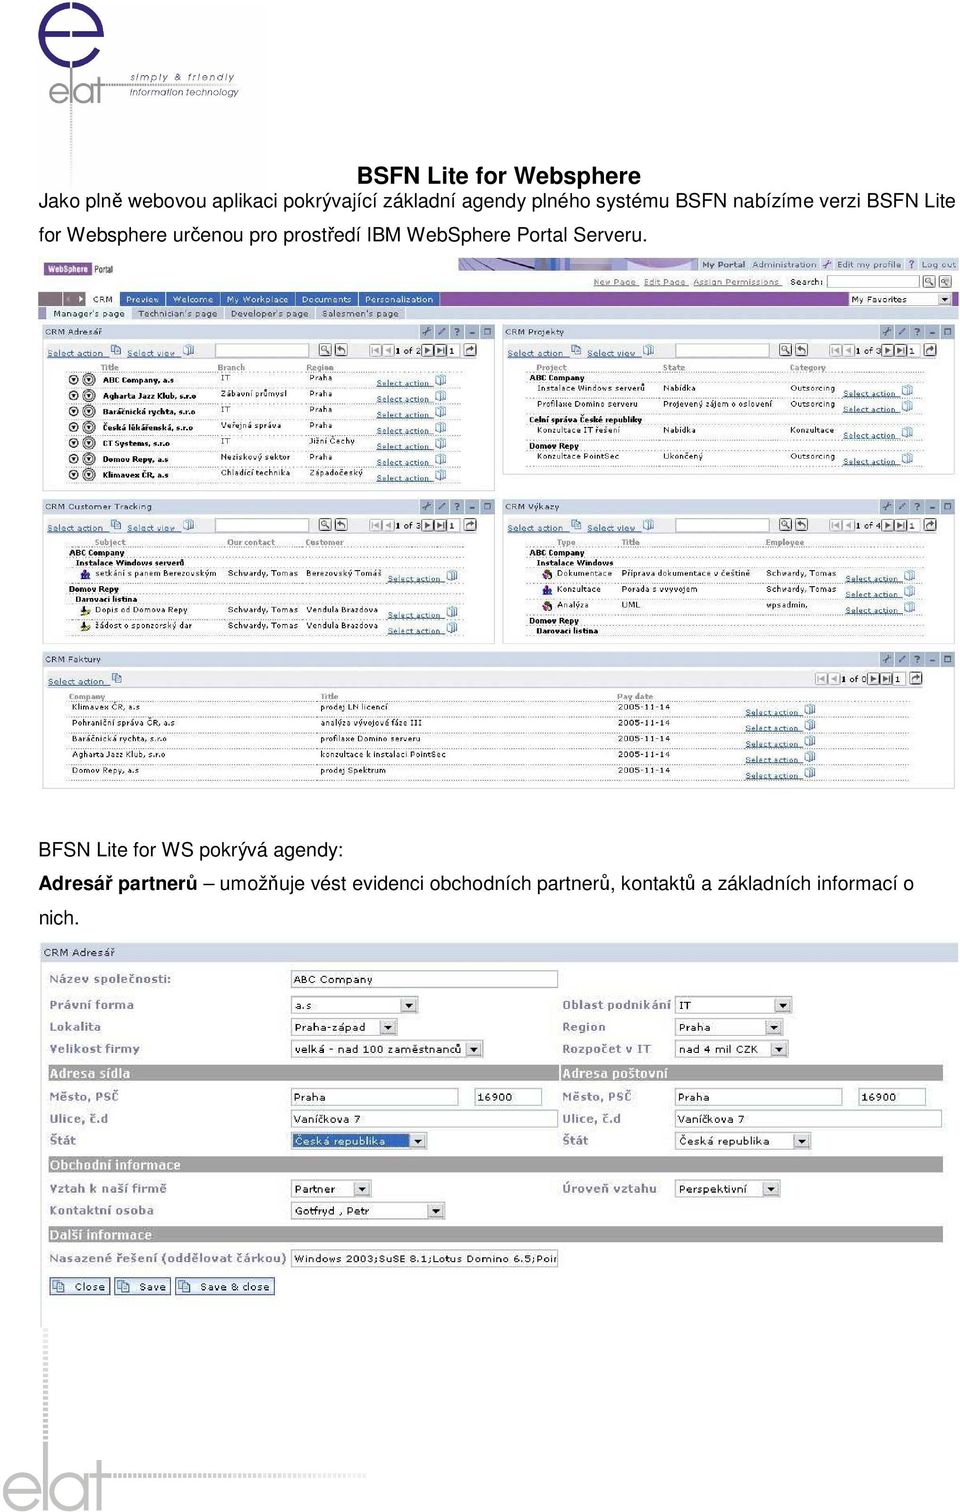Viewport: 960px width, 1512px height.
Task: Open Úroveň vztahu dropdown Perspektivní
Action: (771, 1189)
